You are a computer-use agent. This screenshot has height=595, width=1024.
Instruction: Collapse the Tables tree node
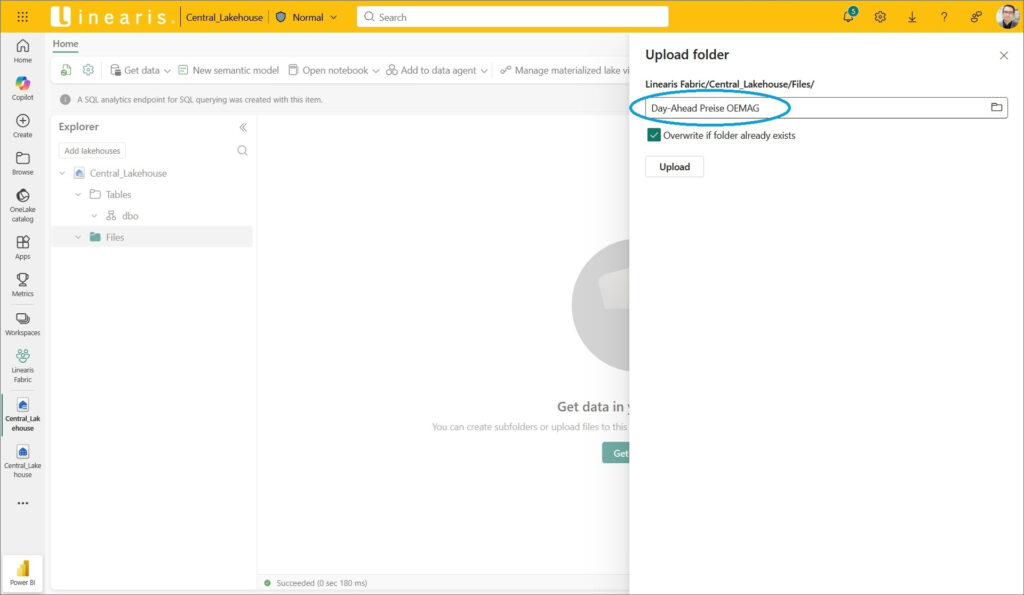pos(78,194)
